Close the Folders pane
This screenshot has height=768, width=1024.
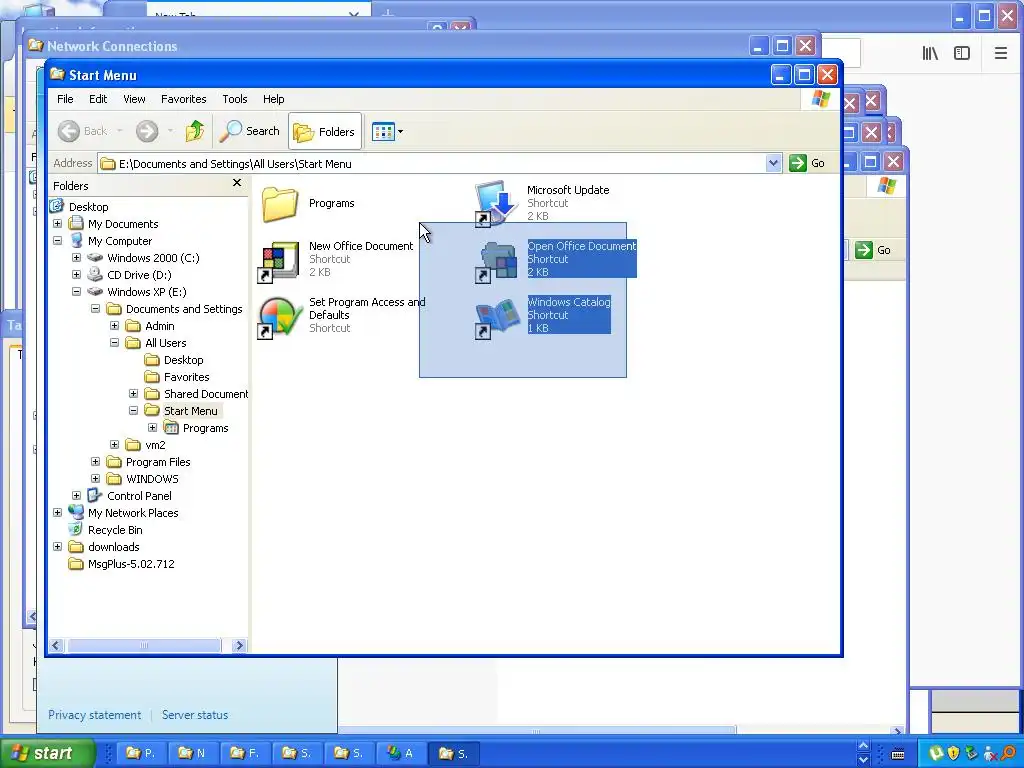point(237,184)
